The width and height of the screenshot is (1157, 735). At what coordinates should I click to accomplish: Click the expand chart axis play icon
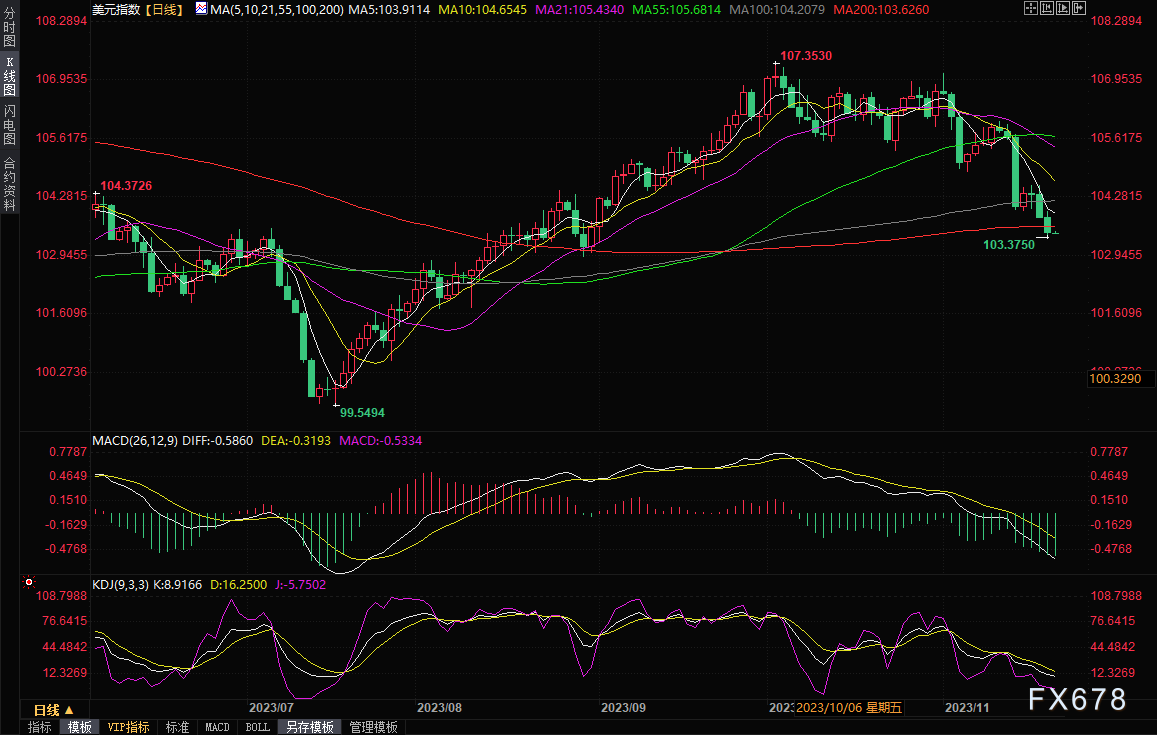(1063, 8)
